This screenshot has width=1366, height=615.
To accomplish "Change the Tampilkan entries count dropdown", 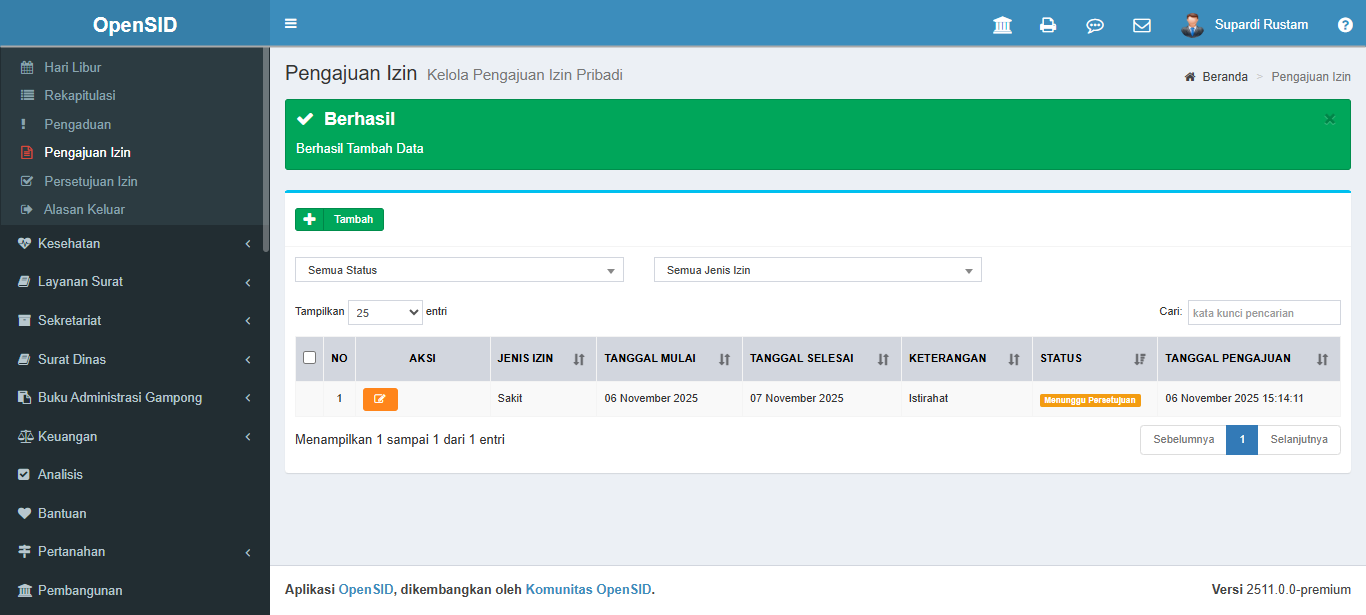I will tap(385, 312).
